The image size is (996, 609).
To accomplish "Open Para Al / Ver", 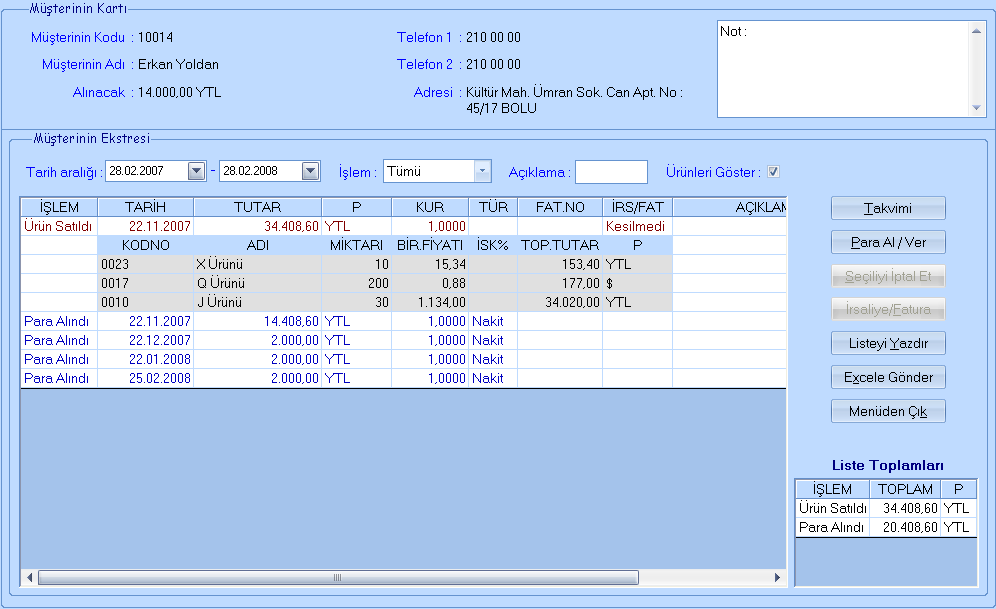I will pyautogui.click(x=888, y=242).
